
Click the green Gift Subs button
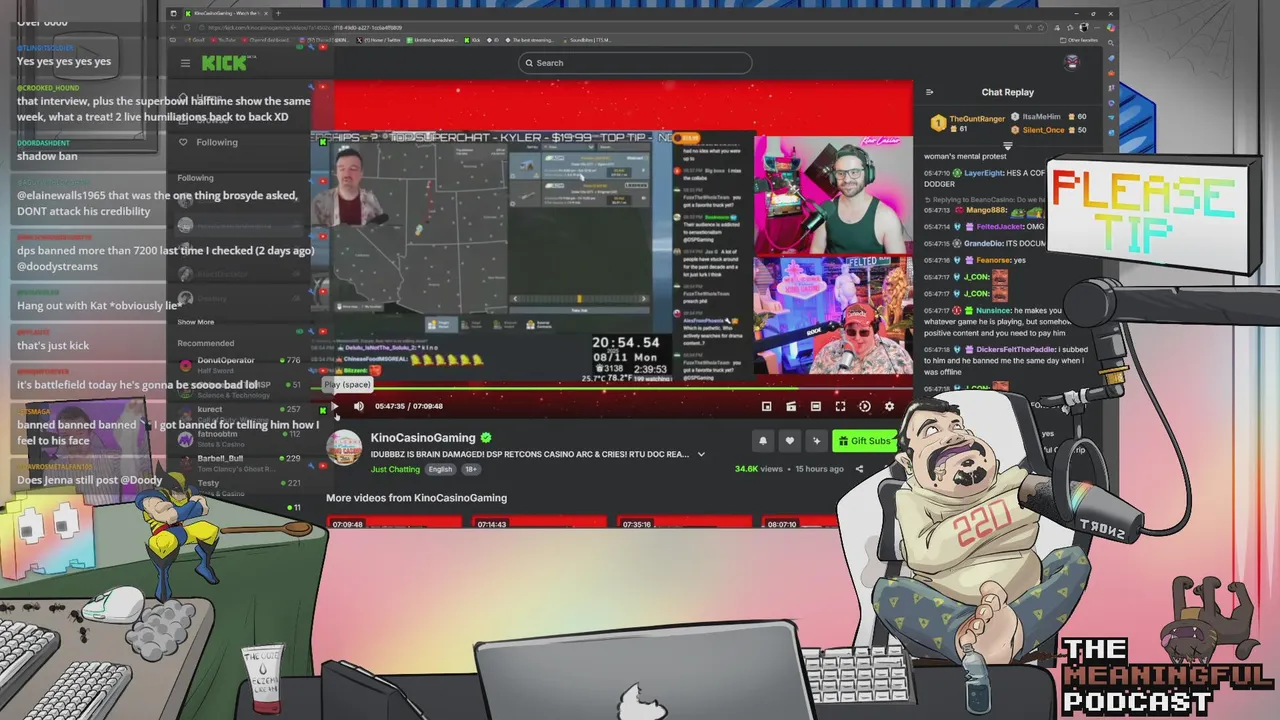tap(865, 440)
